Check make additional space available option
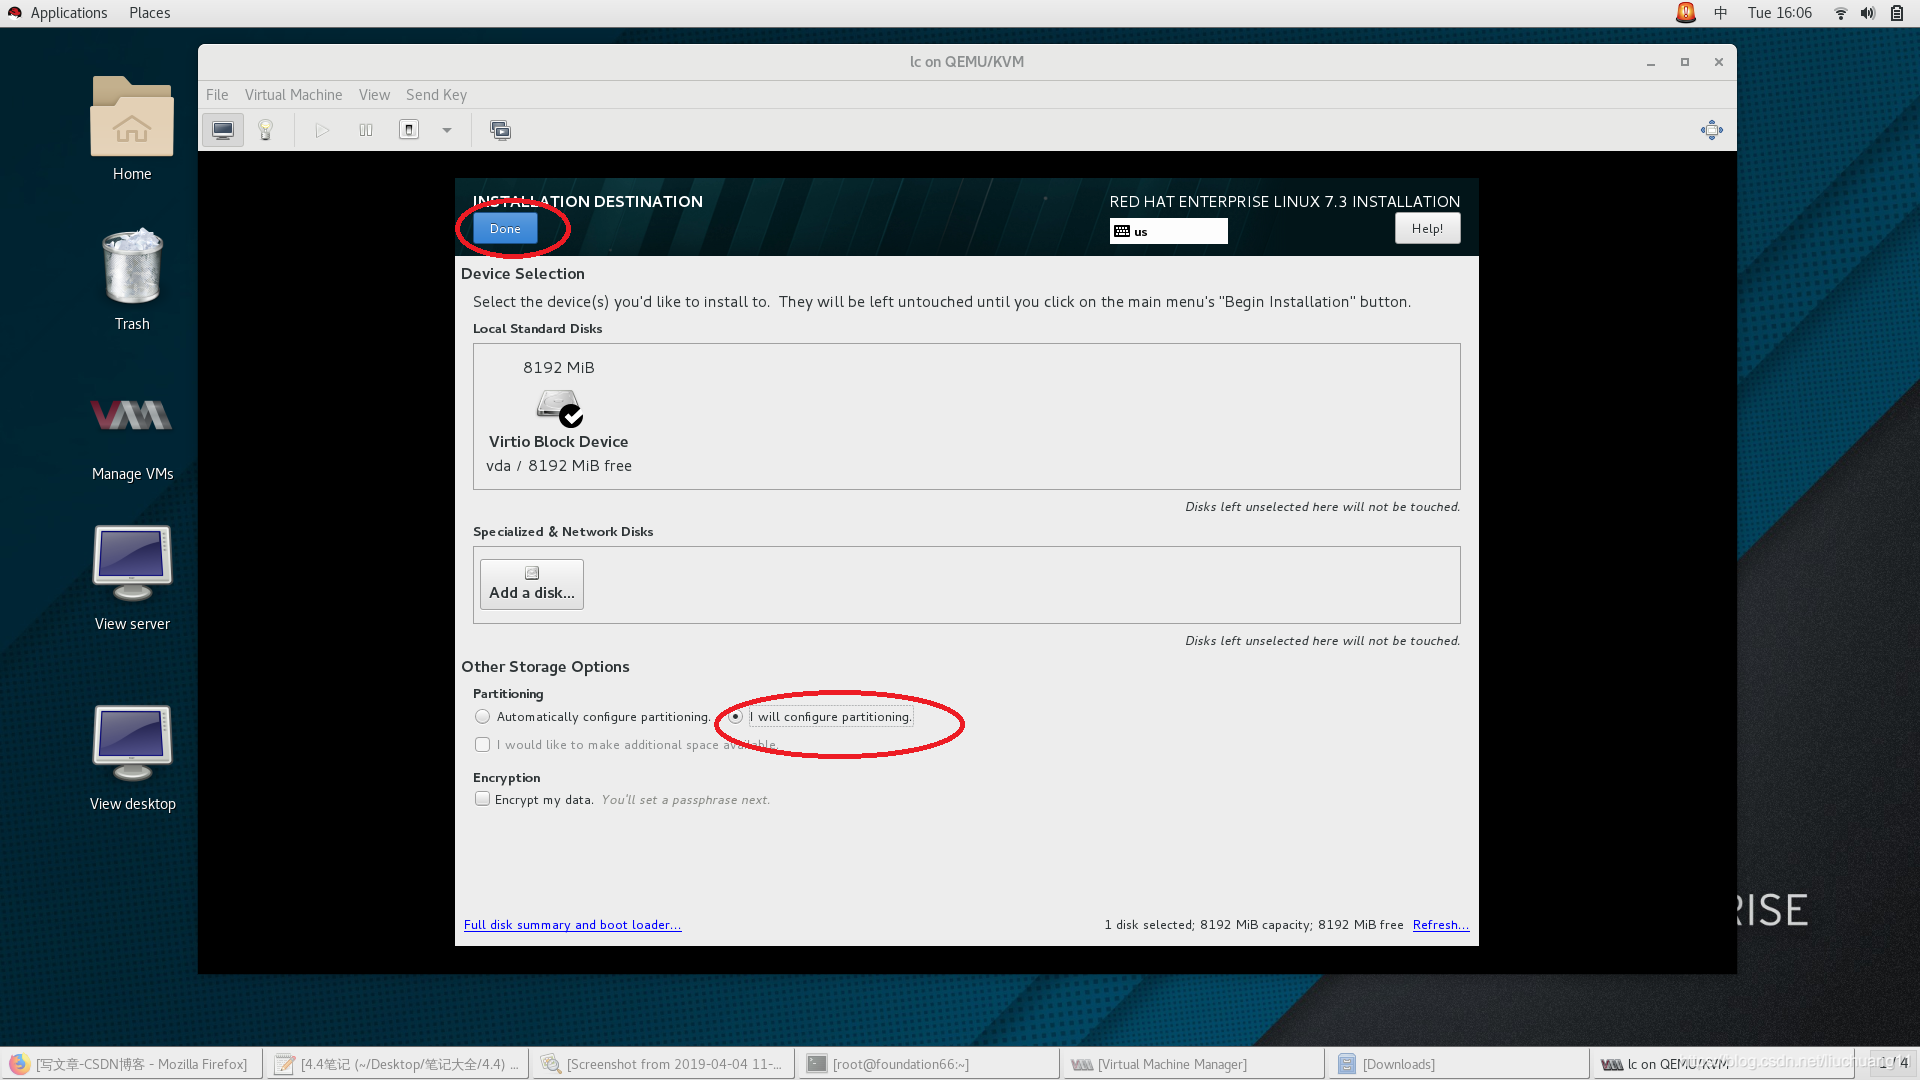This screenshot has width=1920, height=1080. click(x=627, y=745)
